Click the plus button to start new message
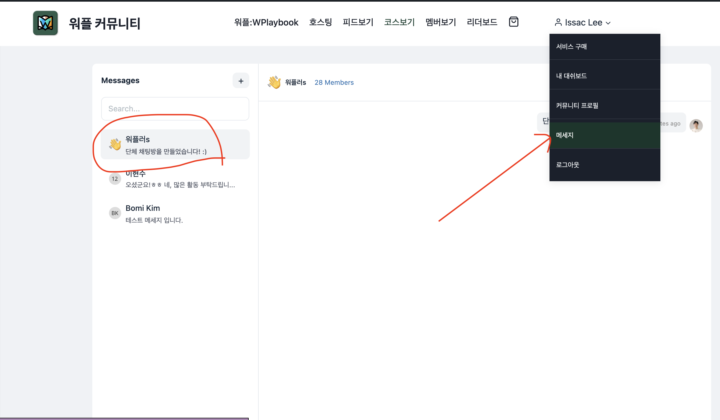 coord(241,81)
